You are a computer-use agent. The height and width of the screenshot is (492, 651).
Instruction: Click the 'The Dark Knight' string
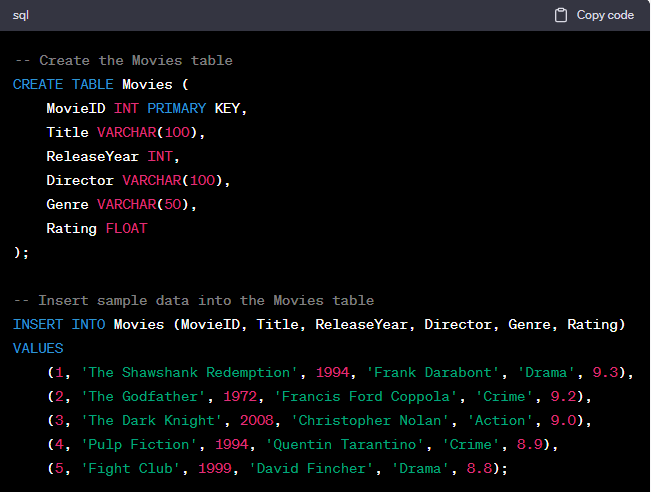click(x=152, y=421)
